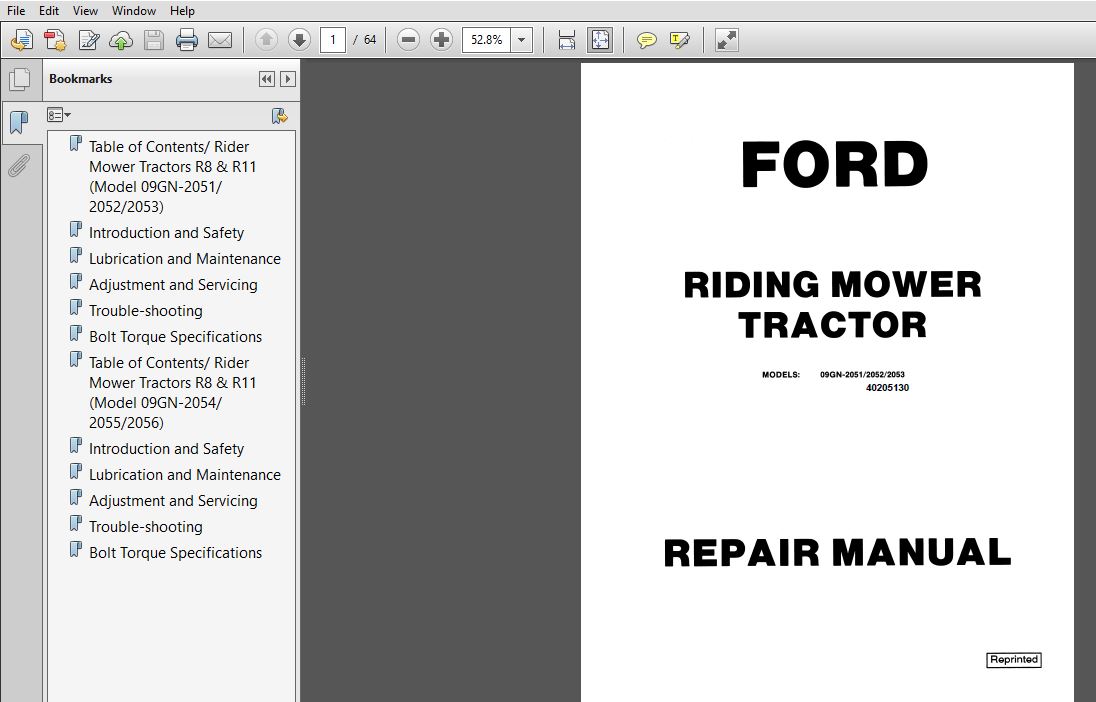The image size is (1096, 702).
Task: Click the Save (floppy disk) icon
Action: click(x=154, y=40)
